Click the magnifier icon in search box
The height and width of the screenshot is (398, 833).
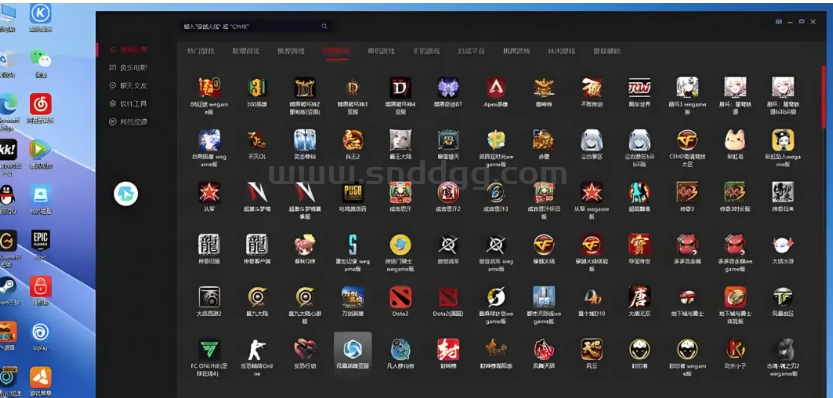coord(324,26)
